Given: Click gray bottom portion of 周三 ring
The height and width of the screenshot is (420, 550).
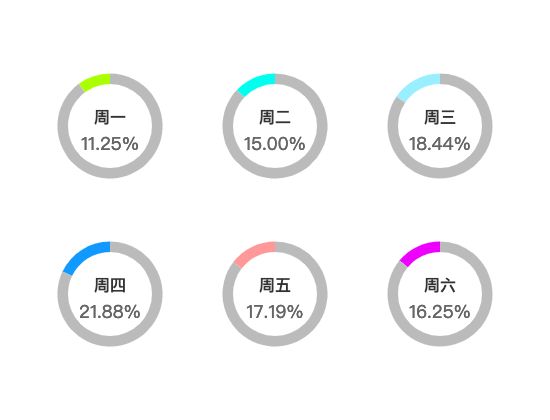Looking at the screenshot, I should click(x=440, y=173).
